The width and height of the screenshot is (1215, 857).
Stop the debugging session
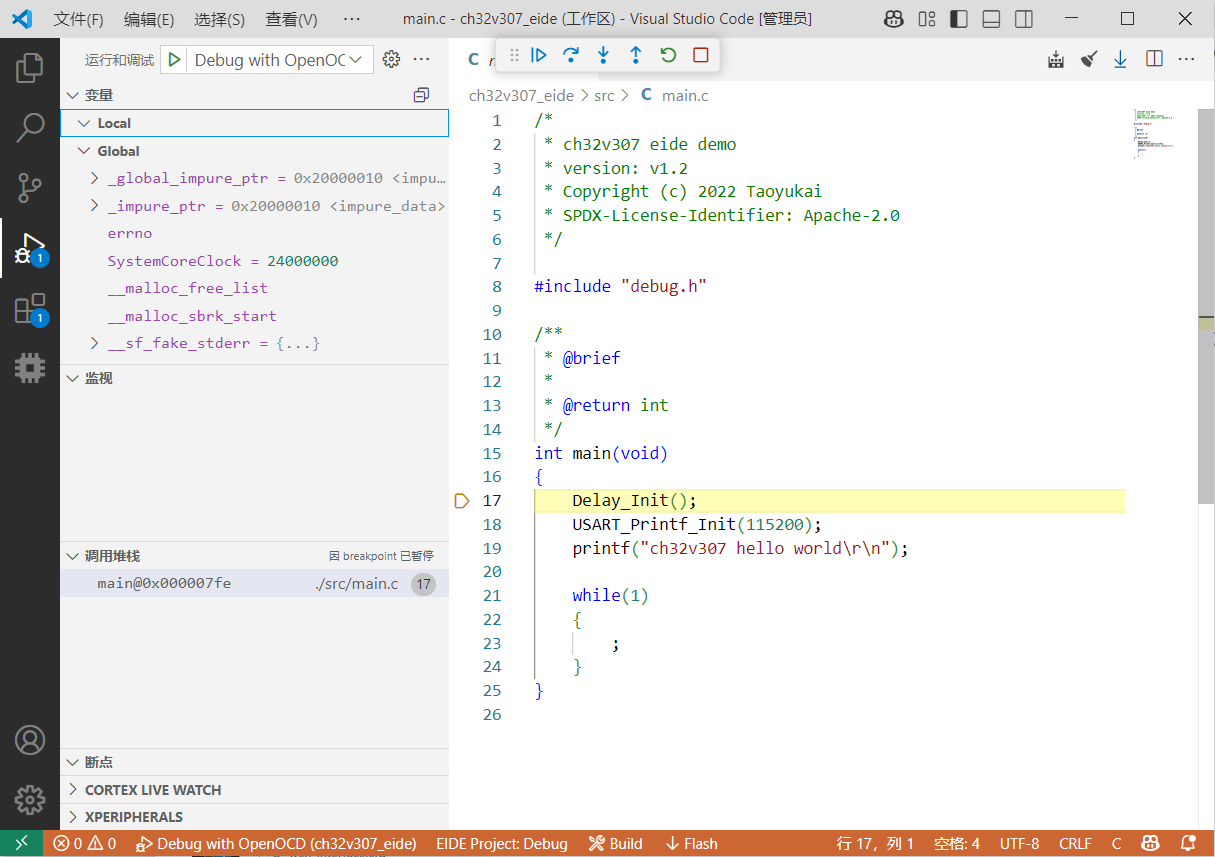coord(701,56)
